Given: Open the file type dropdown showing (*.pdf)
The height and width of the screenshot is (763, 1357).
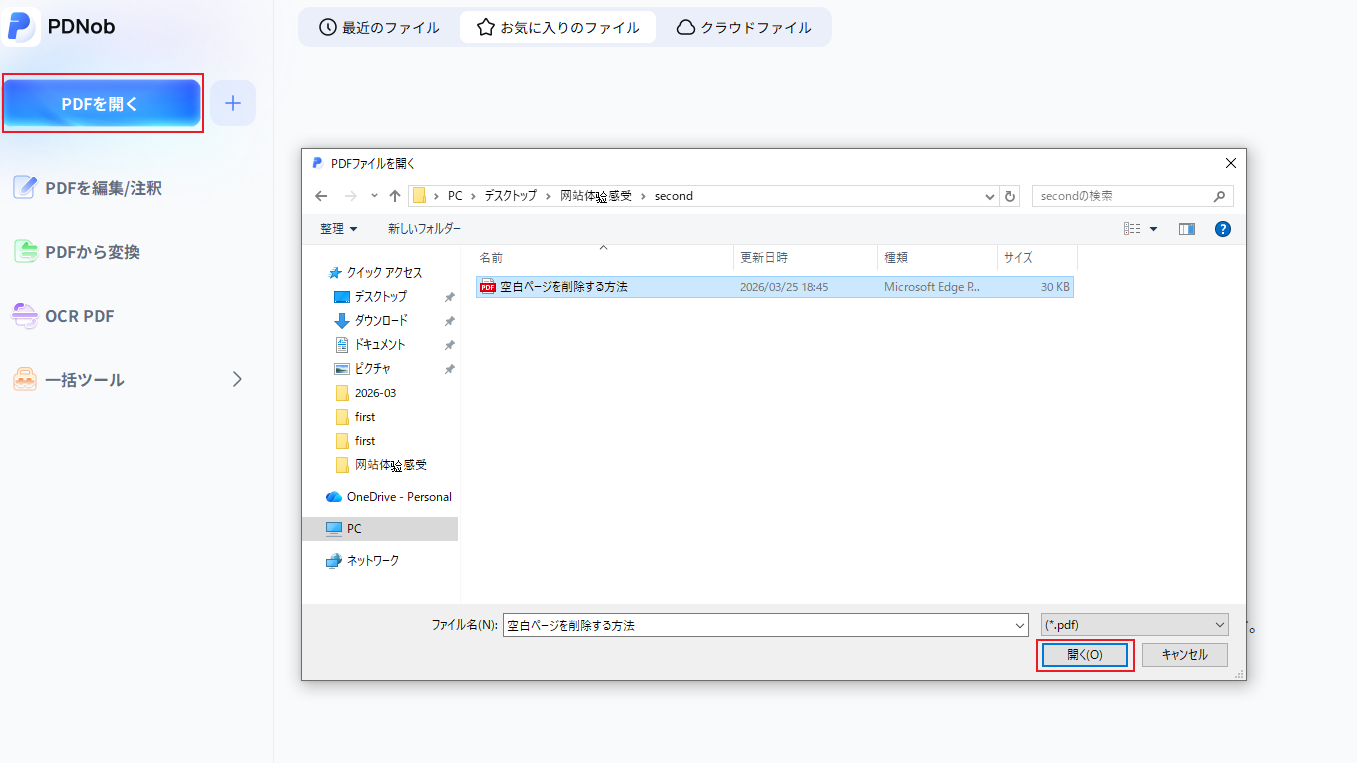Looking at the screenshot, I should coord(1134,624).
